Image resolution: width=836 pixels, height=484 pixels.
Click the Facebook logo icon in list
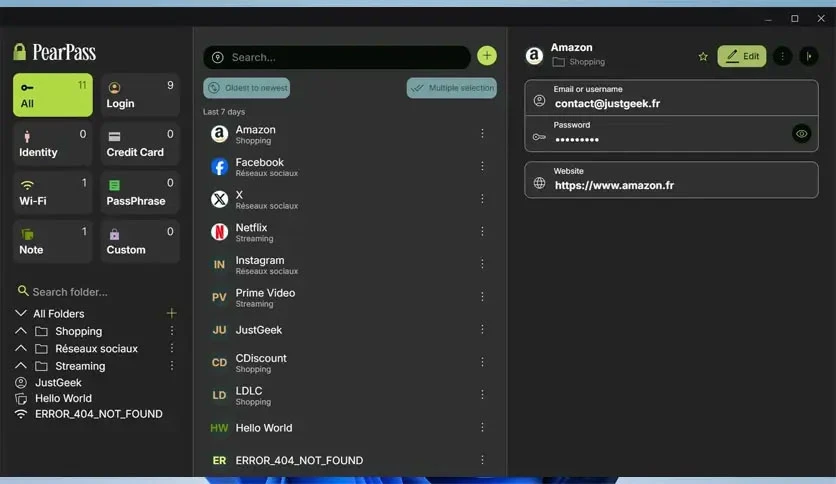pyautogui.click(x=219, y=167)
